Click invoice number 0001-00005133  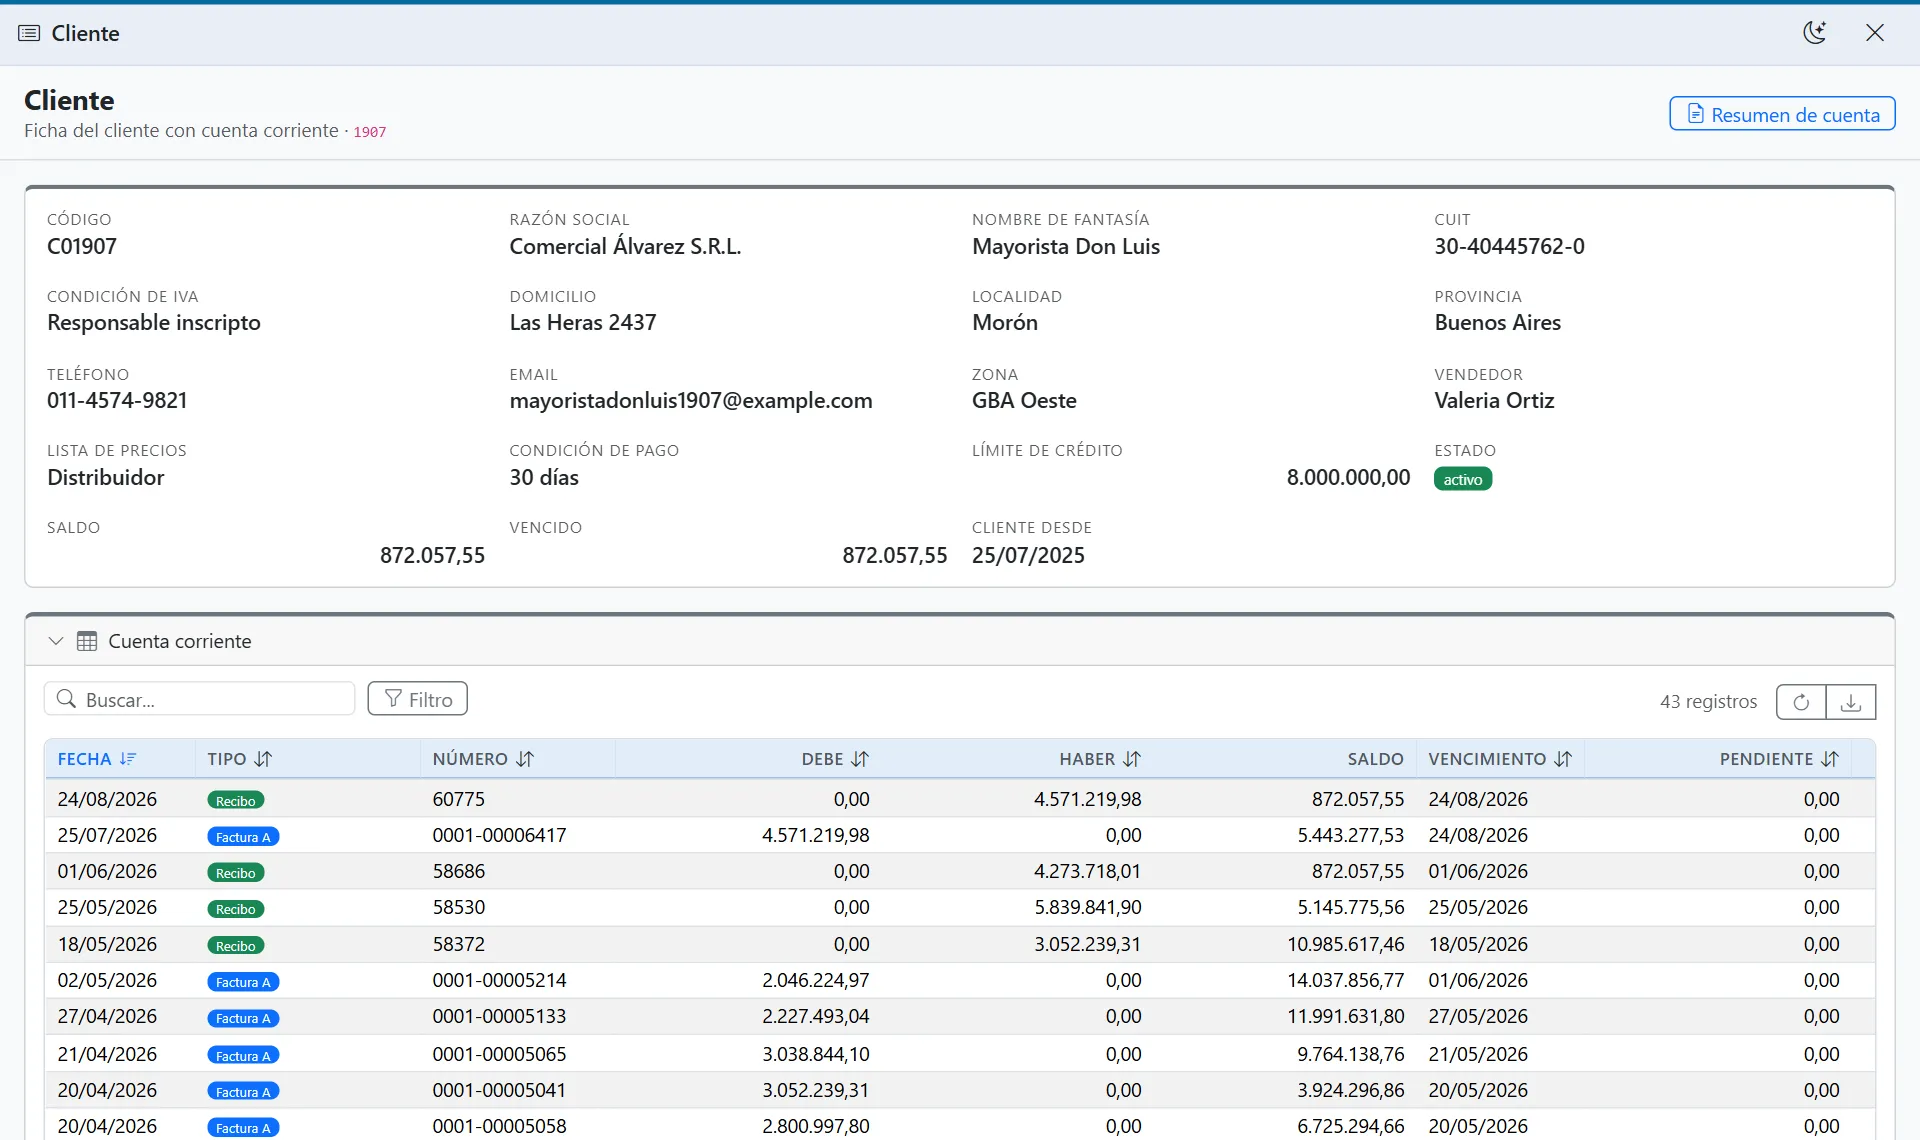pyautogui.click(x=499, y=1016)
